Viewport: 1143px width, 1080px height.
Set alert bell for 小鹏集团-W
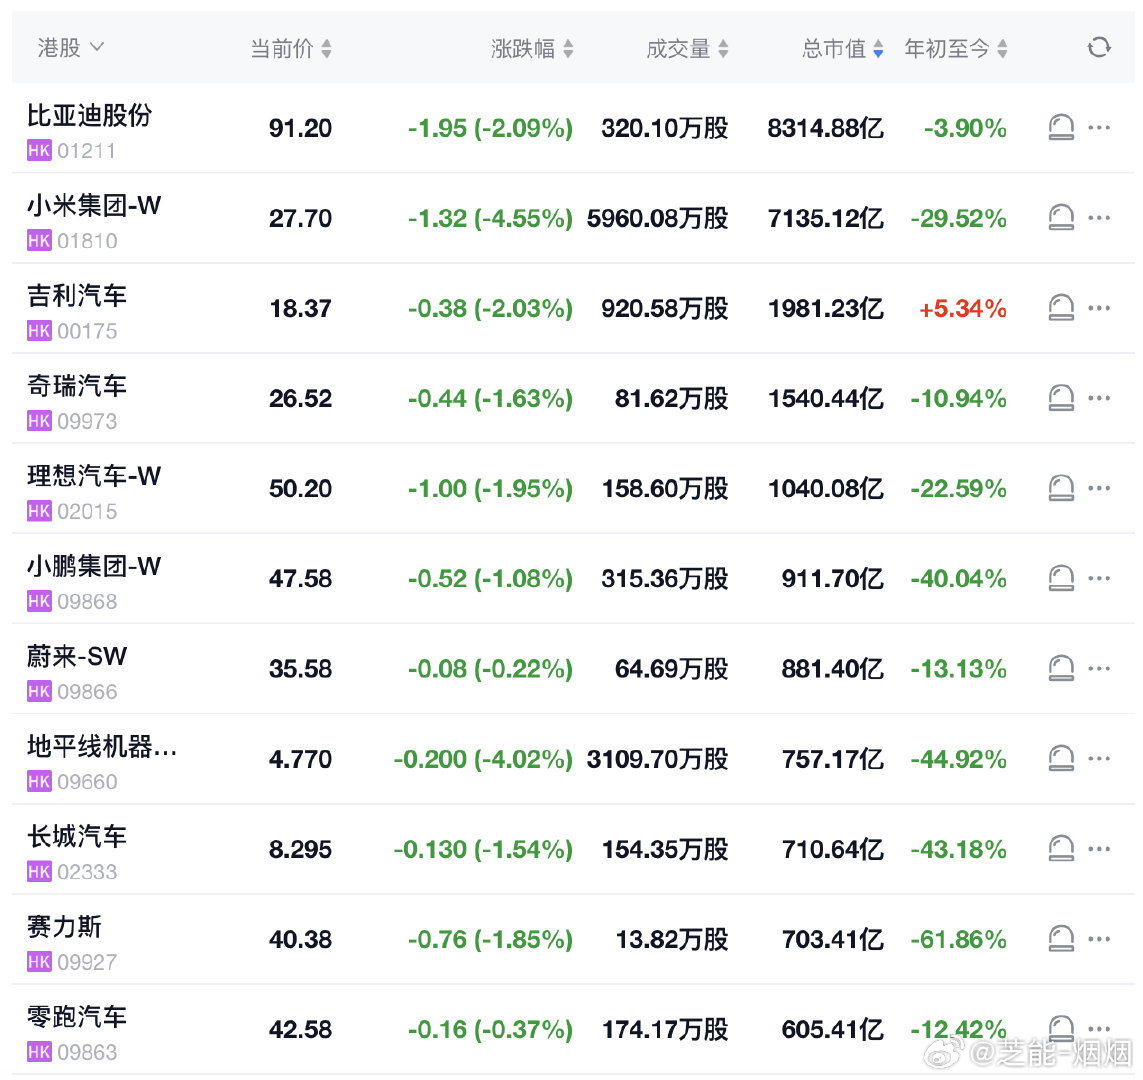1061,578
